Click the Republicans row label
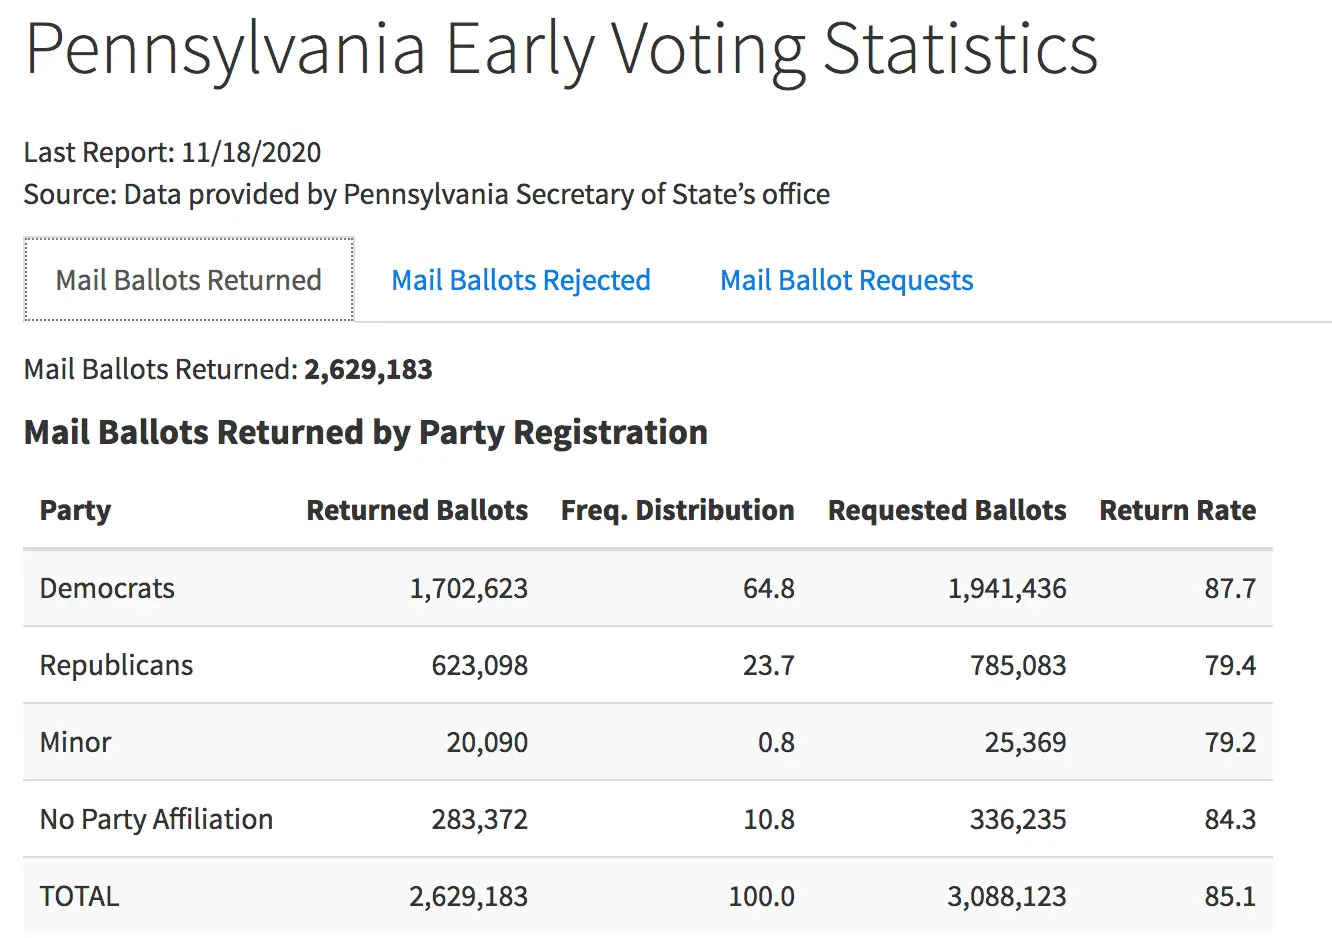Viewport: 1332px width, 938px height. [x=116, y=665]
